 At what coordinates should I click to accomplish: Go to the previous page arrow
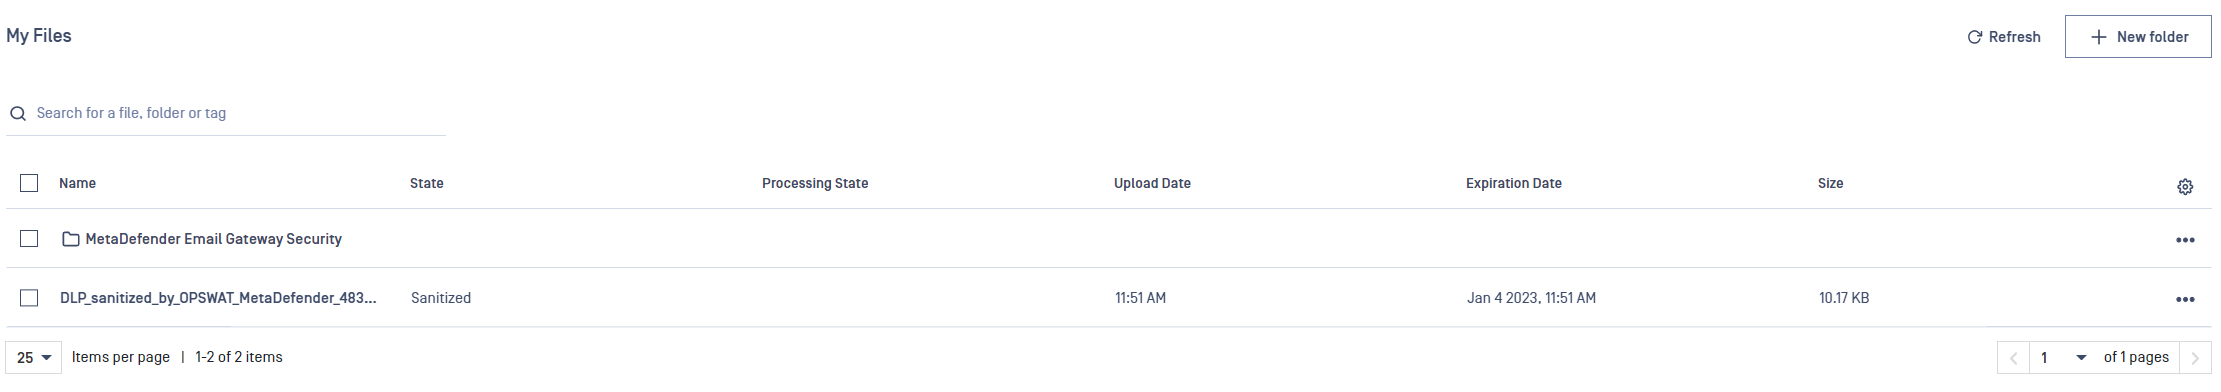point(2013,358)
